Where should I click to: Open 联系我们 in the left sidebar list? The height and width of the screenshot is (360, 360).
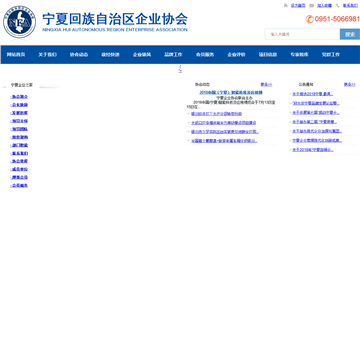click(x=20, y=153)
